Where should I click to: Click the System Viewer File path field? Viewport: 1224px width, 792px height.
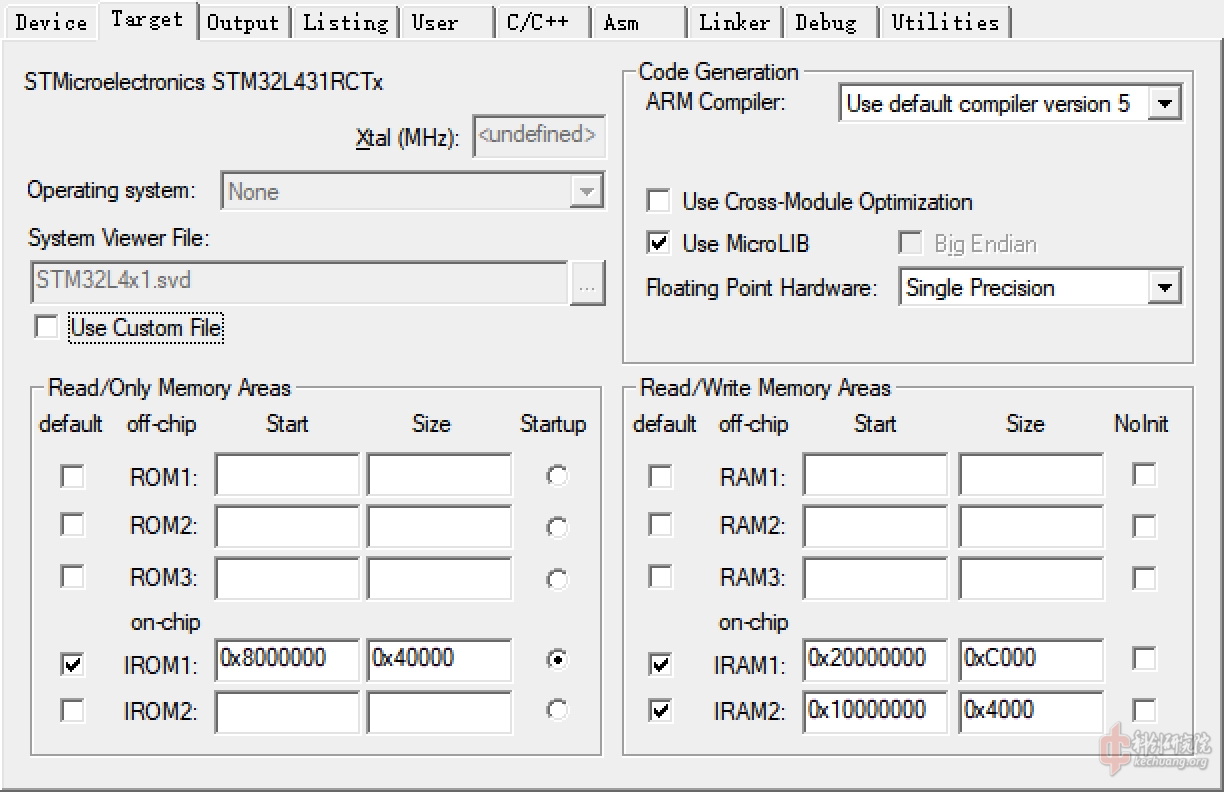point(300,282)
